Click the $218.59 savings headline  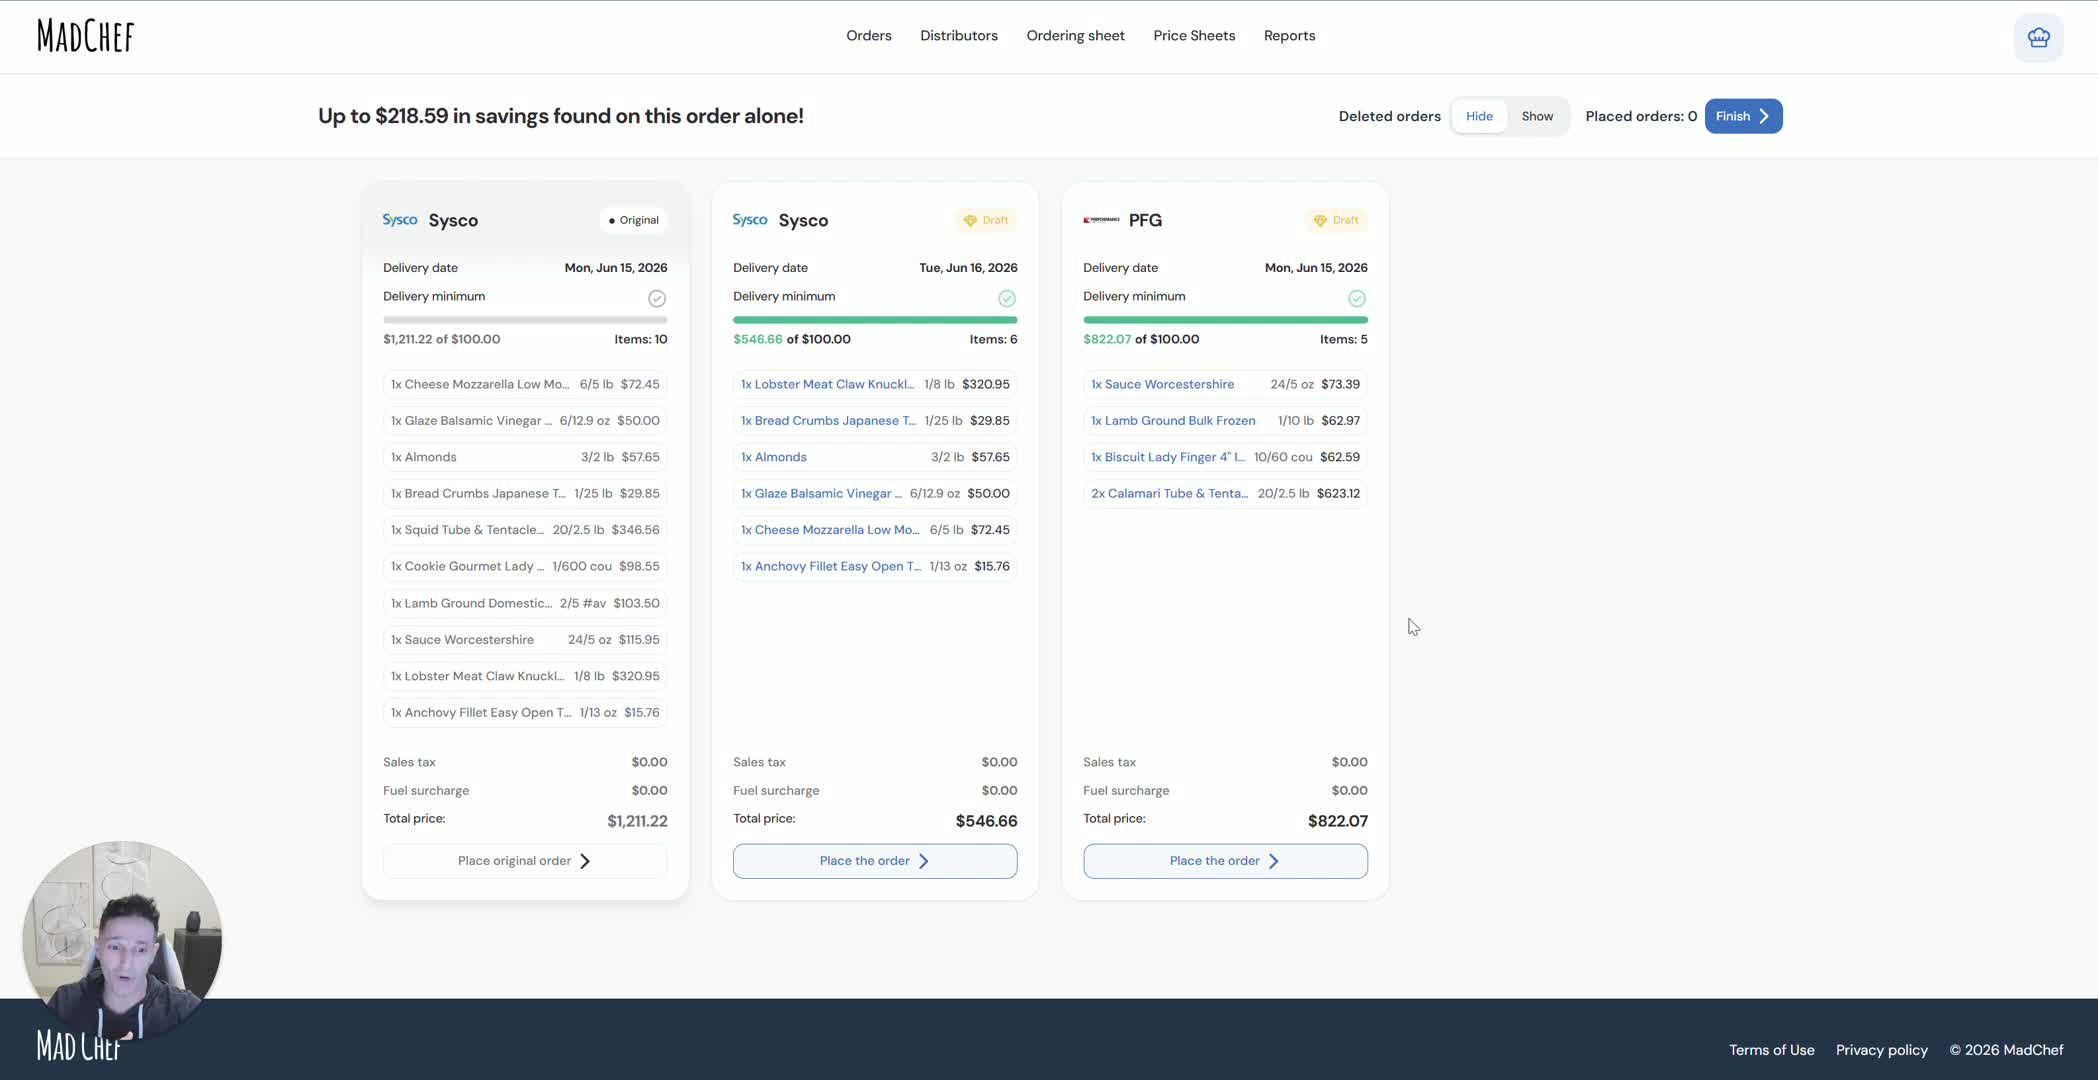point(560,116)
